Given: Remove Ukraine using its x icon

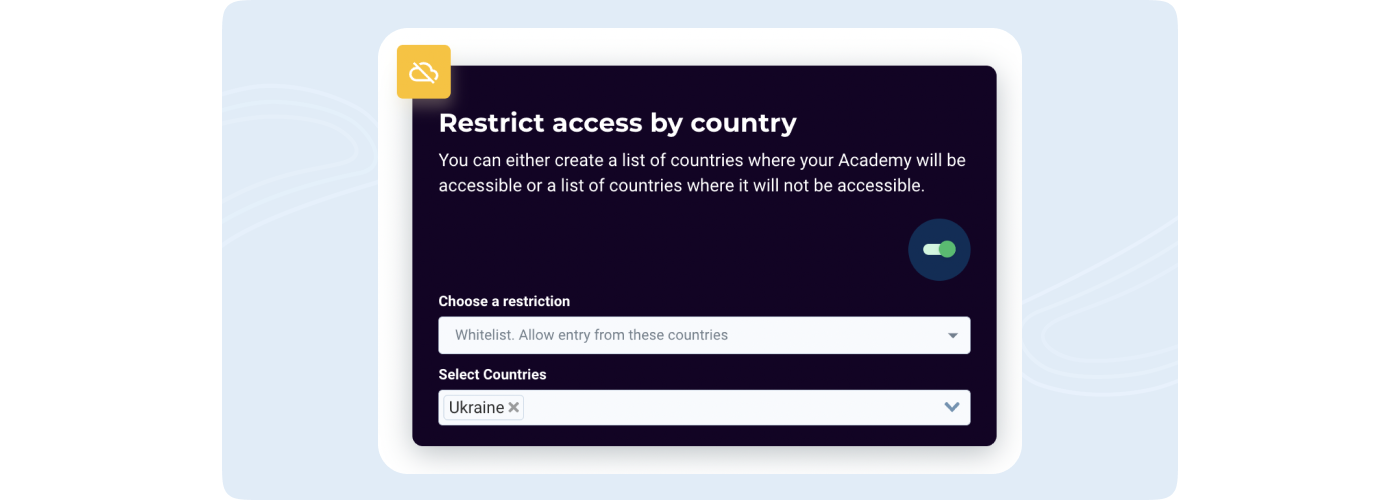Looking at the screenshot, I should (x=513, y=407).
